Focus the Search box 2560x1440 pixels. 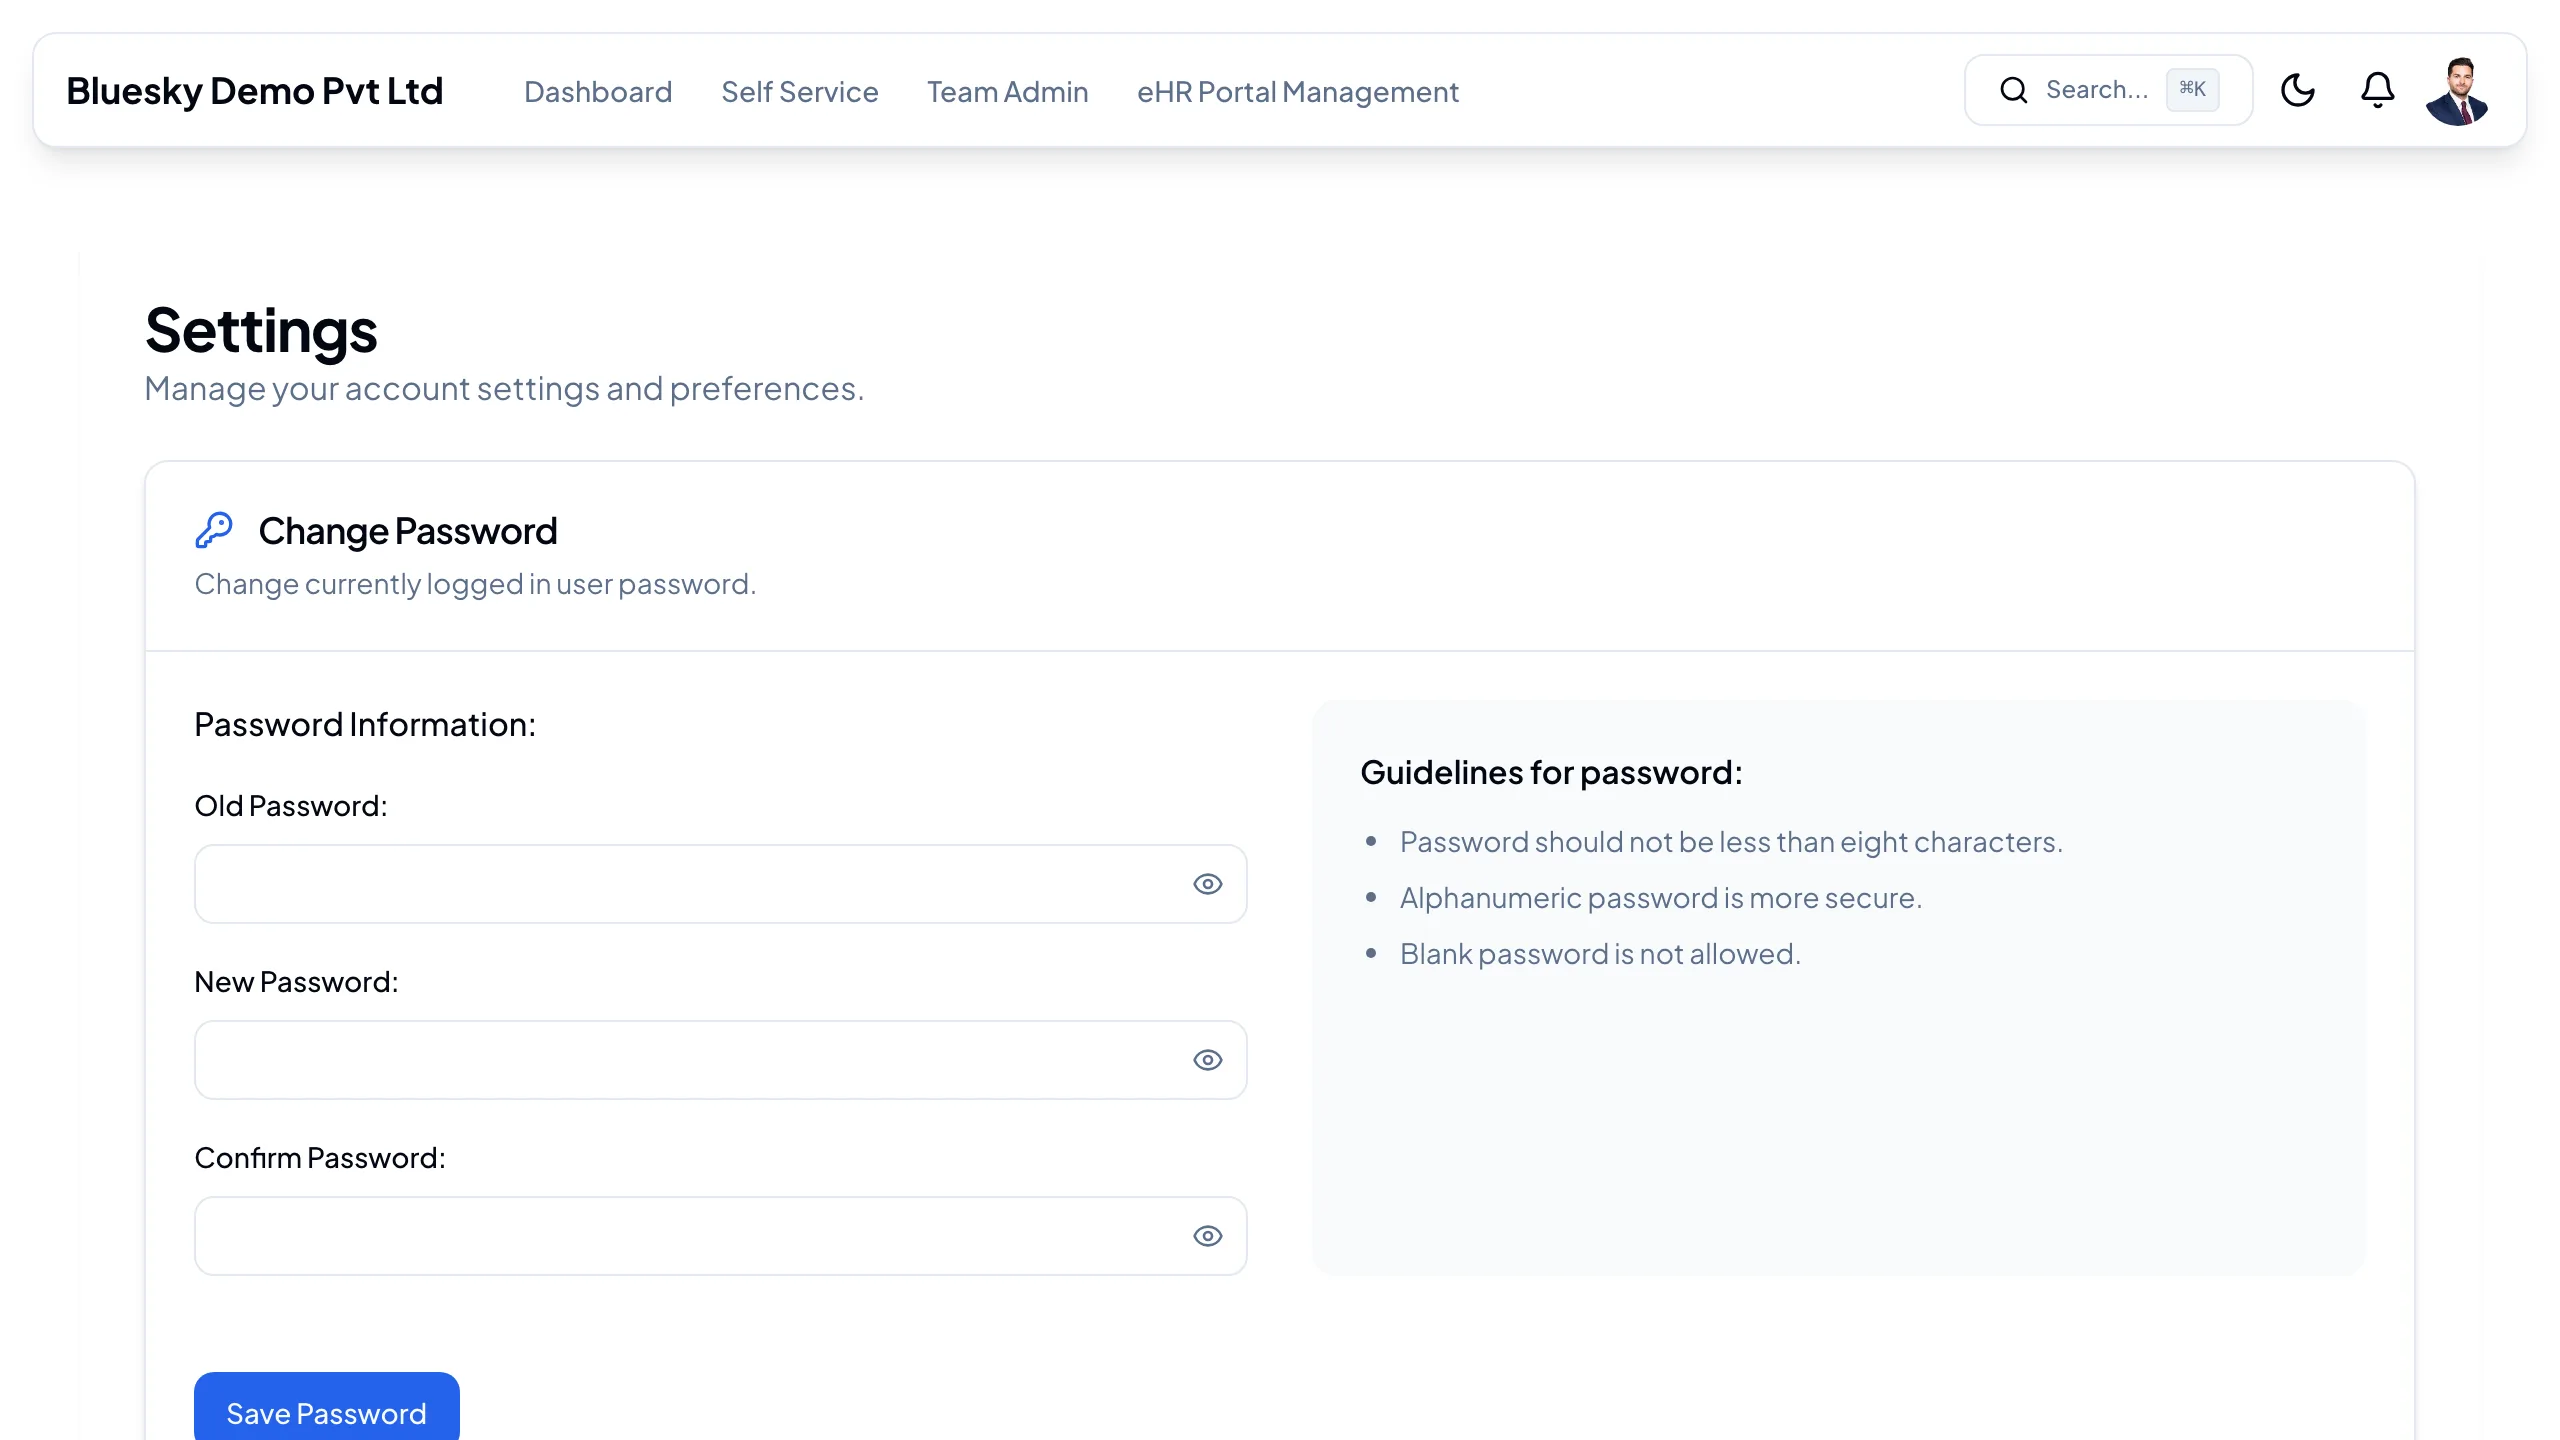point(2108,90)
